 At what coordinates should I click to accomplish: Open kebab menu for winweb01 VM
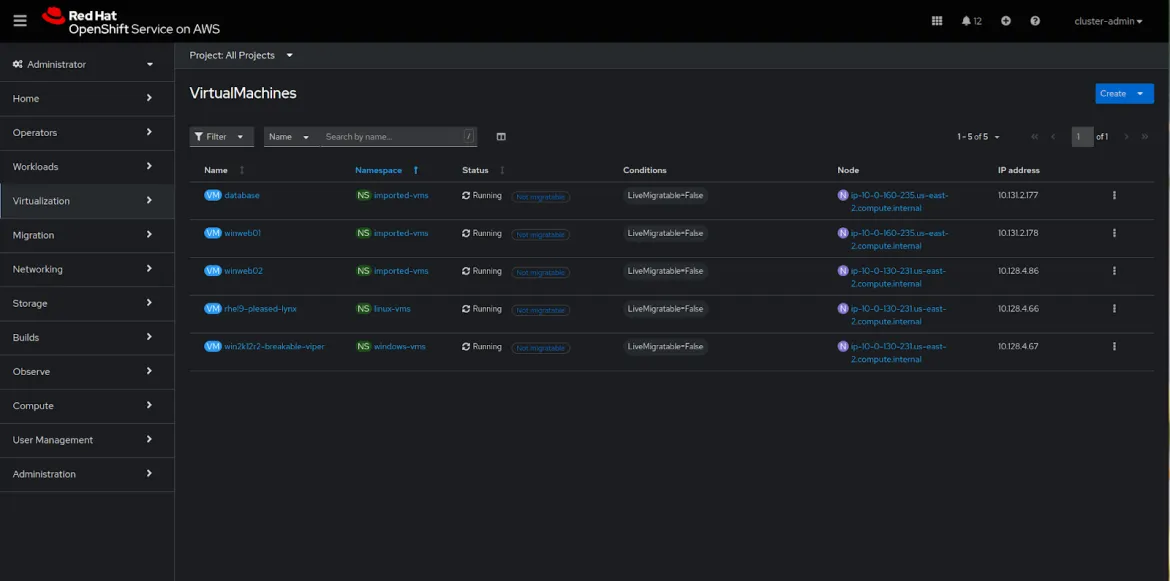click(x=1114, y=233)
